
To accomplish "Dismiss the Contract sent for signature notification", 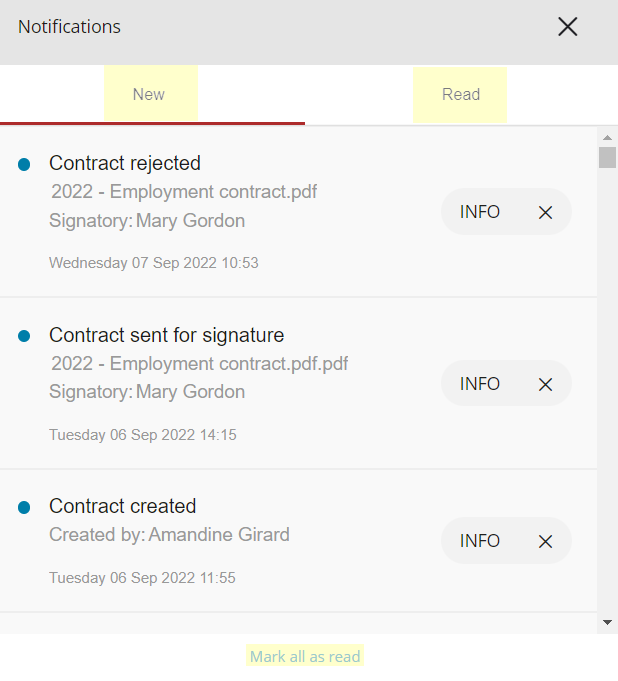I will coord(545,384).
